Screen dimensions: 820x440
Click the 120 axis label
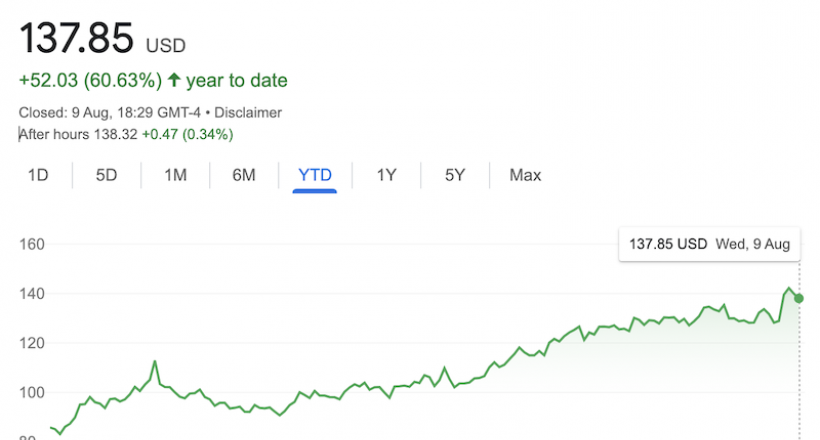coord(32,343)
